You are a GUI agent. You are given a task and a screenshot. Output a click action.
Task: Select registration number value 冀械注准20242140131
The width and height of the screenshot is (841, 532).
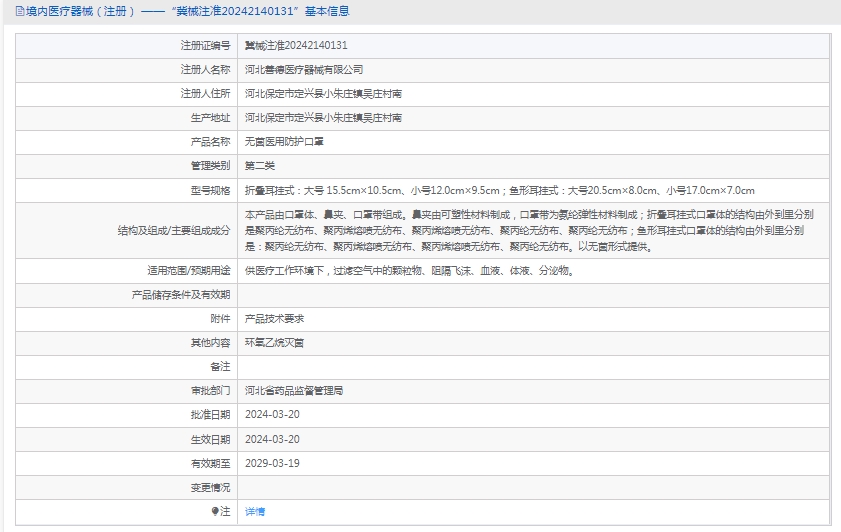296,46
